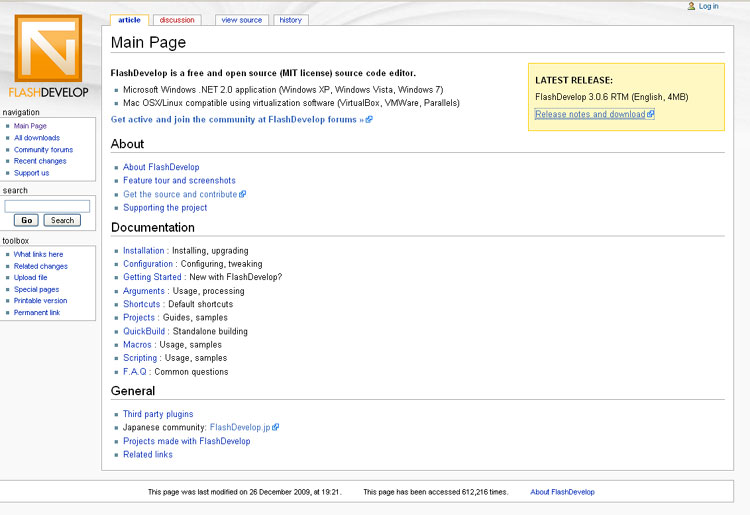This screenshot has height=515, width=750.
Task: Open All downloads in navigation
Action: (37, 138)
